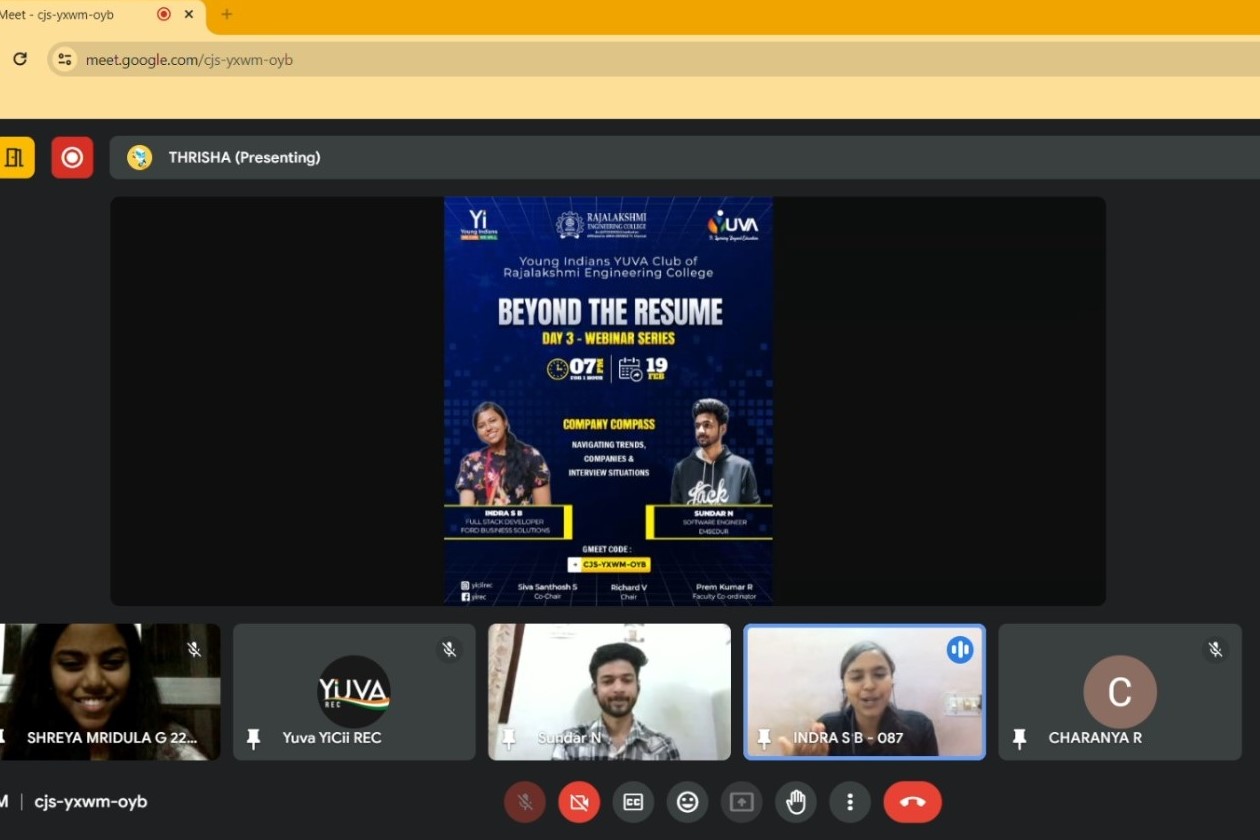Switch to the Meet - cjs-yxwm-oyb browser tab
The image size is (1260, 840).
click(x=102, y=15)
